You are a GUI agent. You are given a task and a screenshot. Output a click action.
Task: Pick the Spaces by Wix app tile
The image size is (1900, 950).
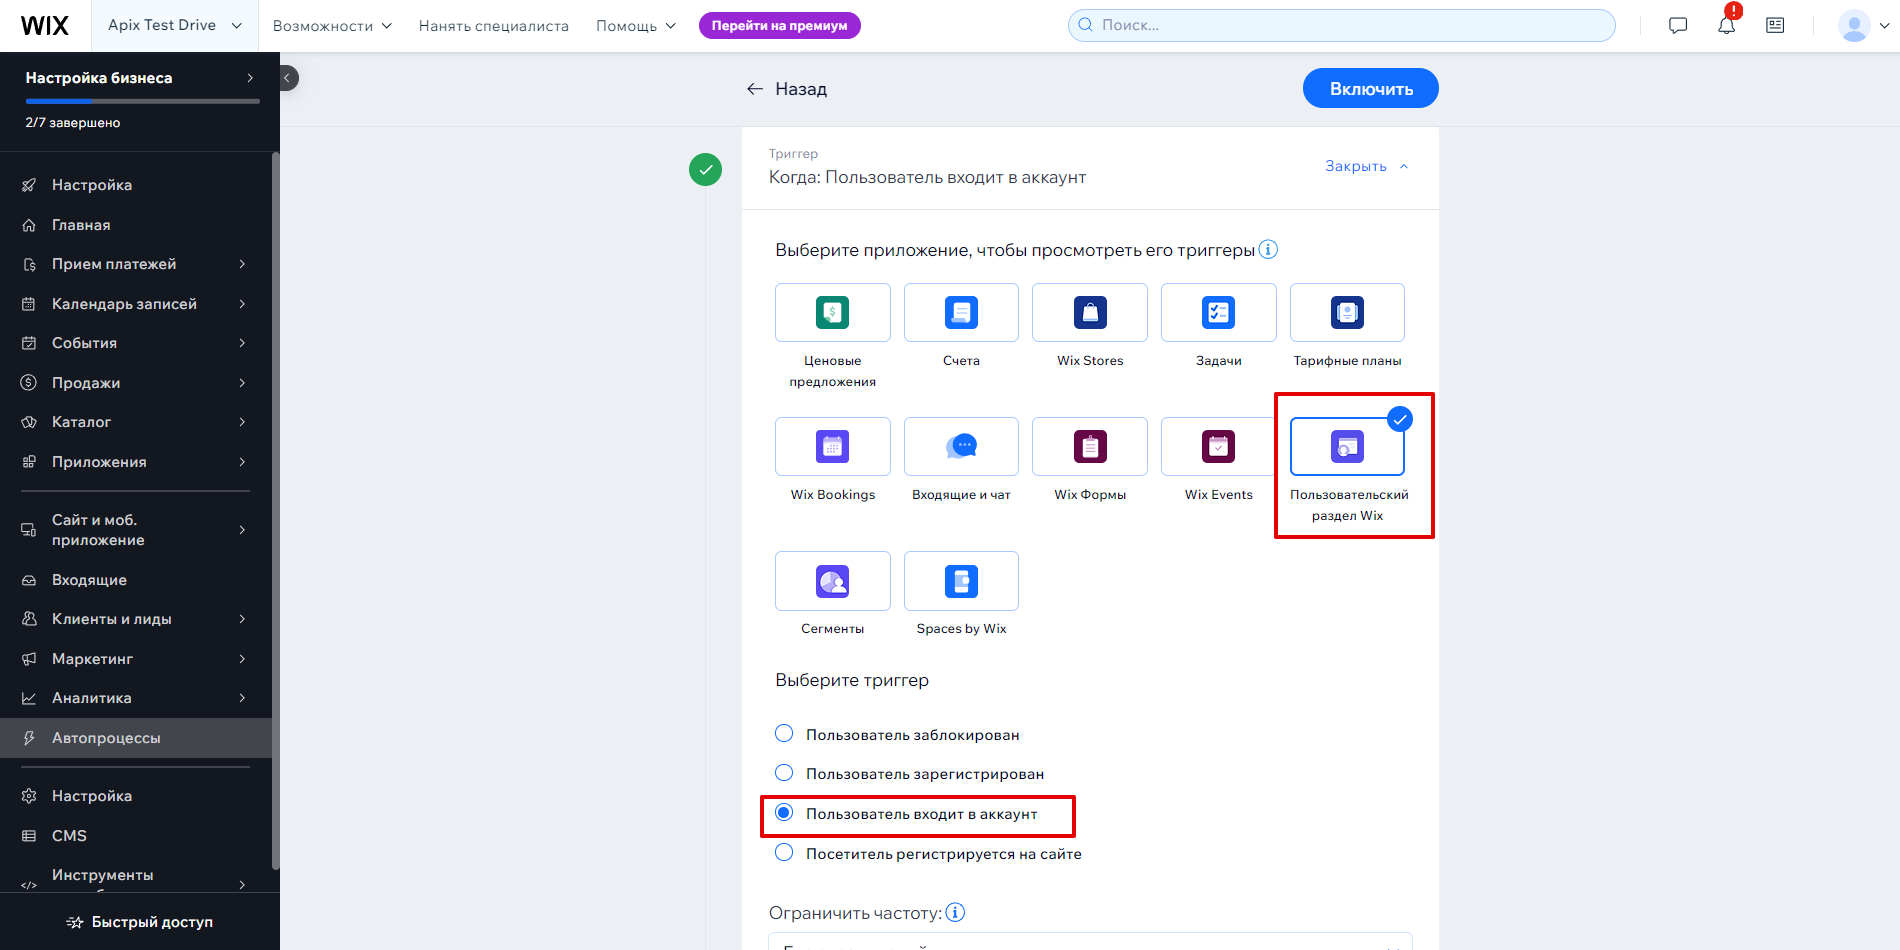[x=961, y=581]
